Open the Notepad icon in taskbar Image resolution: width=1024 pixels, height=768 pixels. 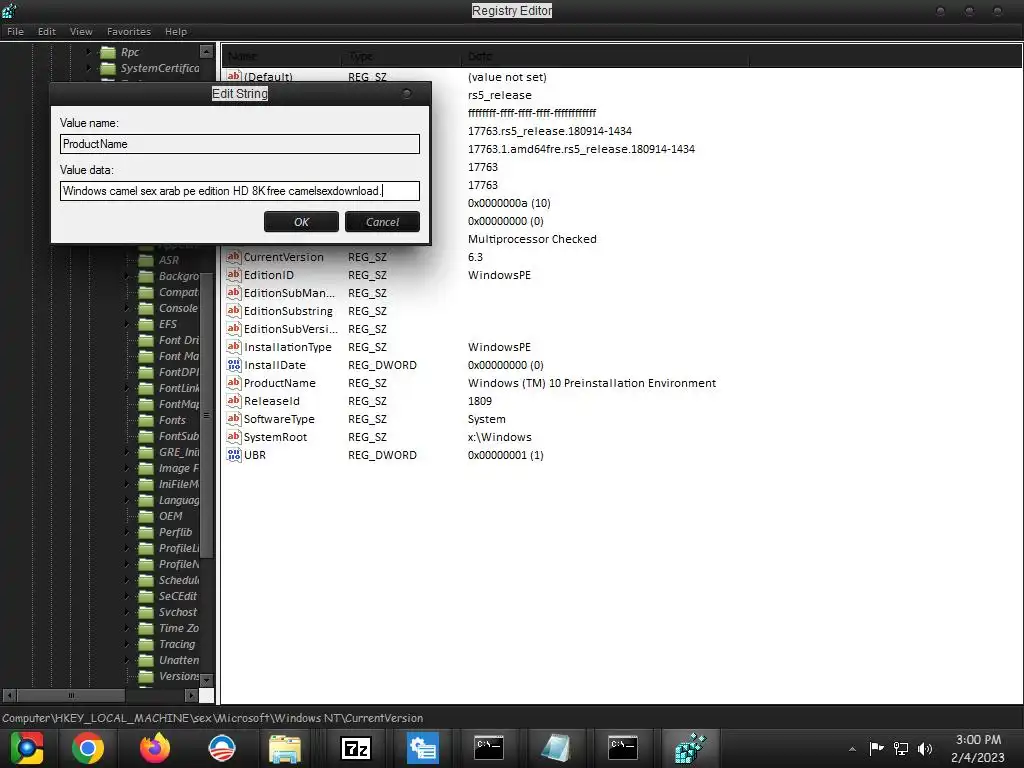pos(555,748)
